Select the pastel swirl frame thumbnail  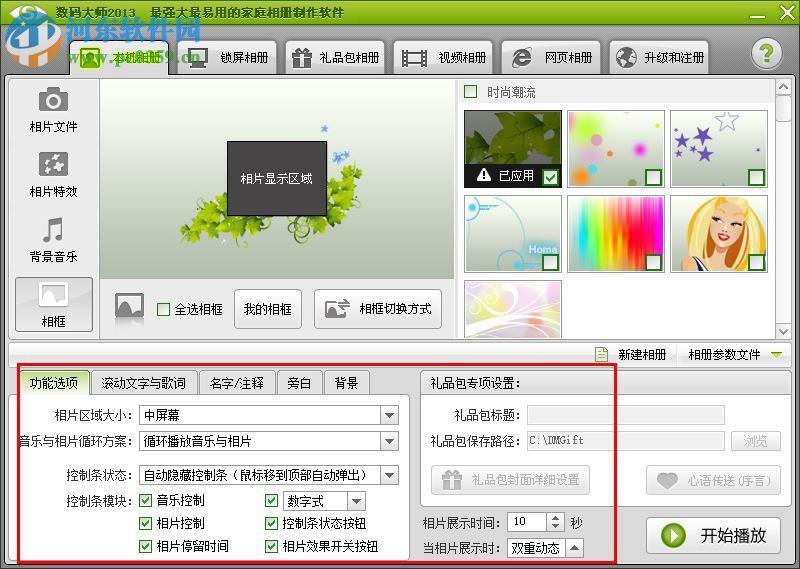[513, 310]
